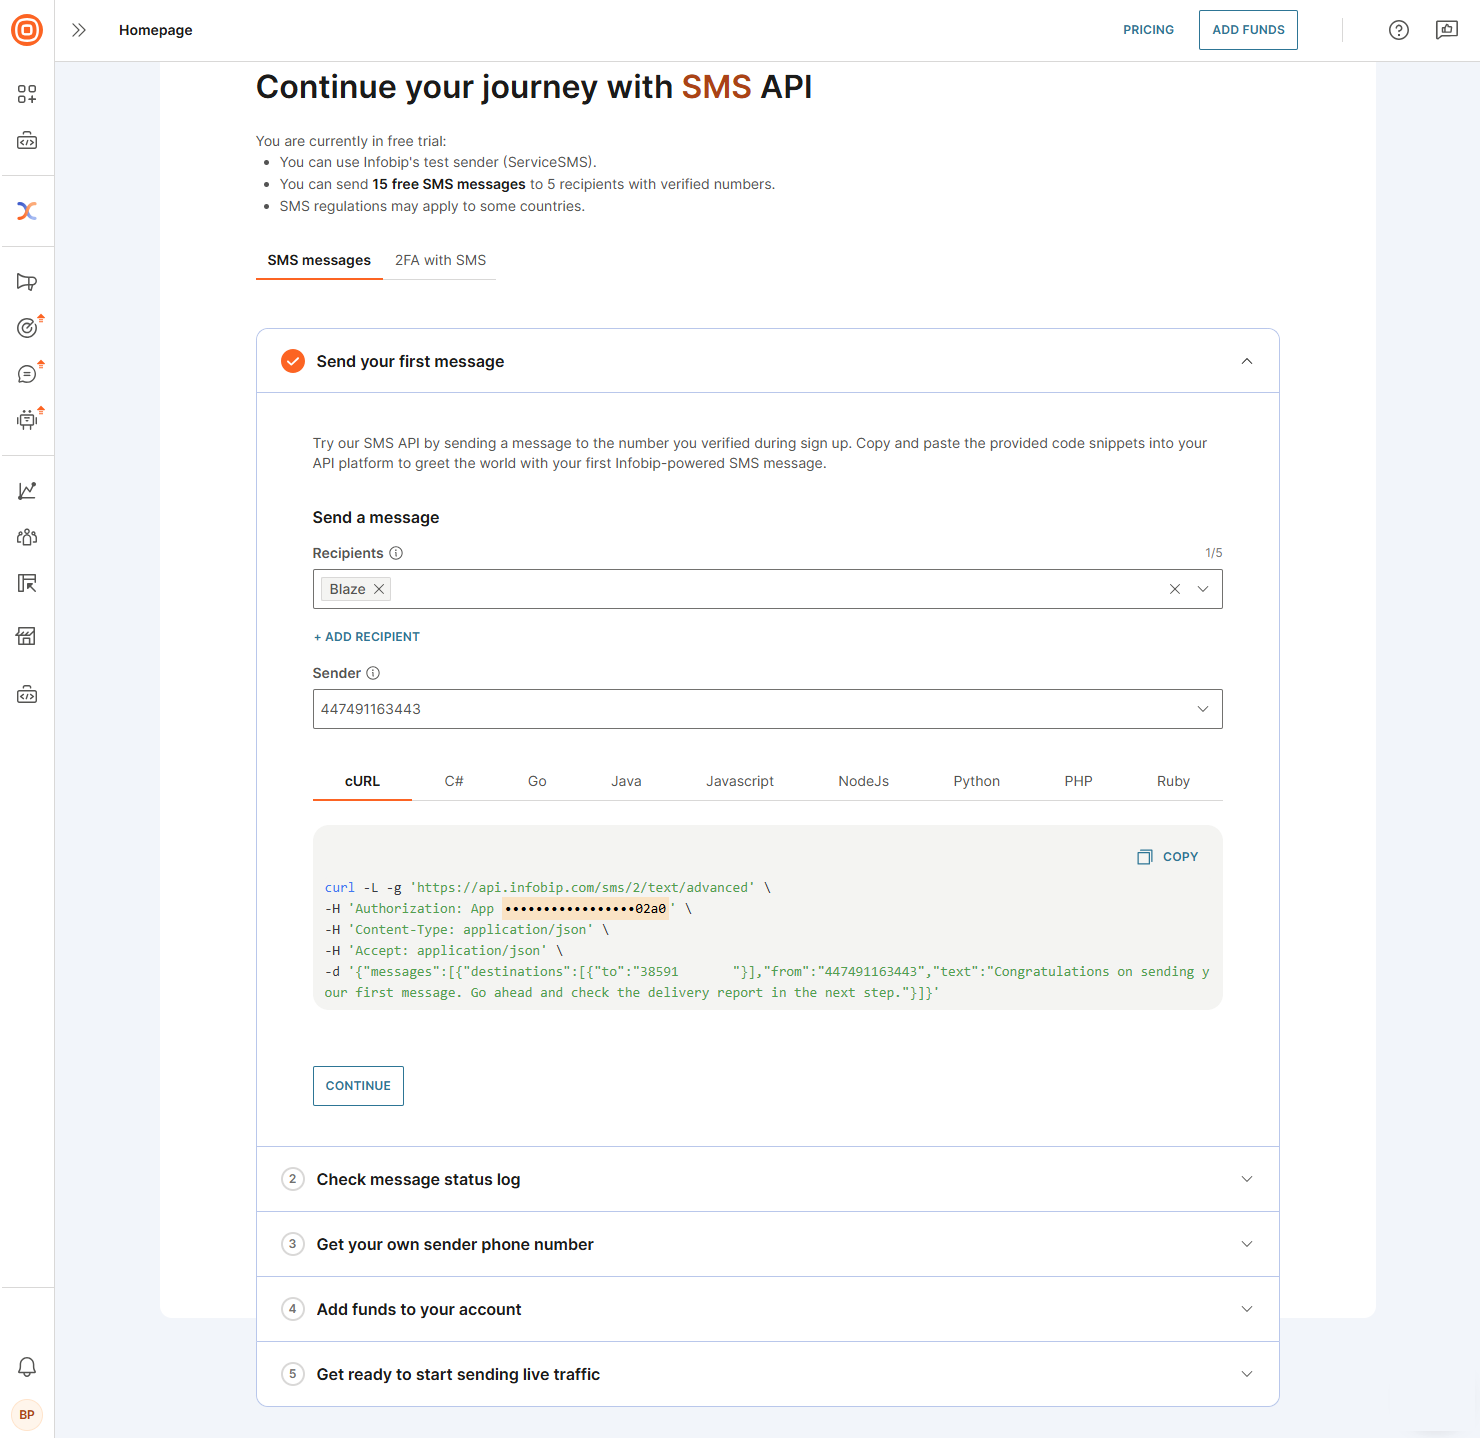Select the NodeJs code tab

[863, 781]
